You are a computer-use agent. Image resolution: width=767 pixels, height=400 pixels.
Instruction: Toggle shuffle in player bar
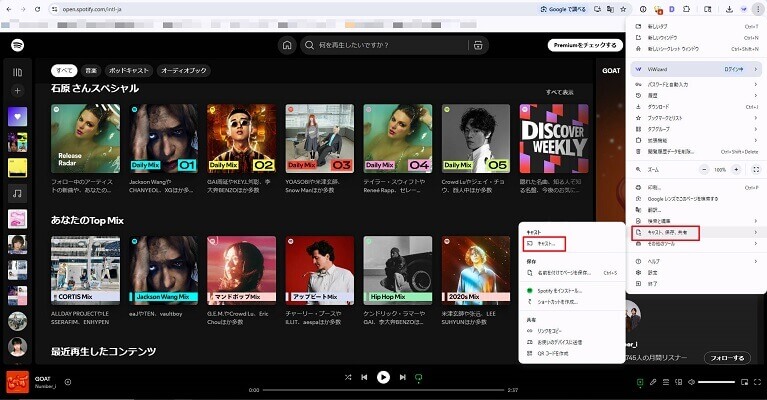[348, 377]
